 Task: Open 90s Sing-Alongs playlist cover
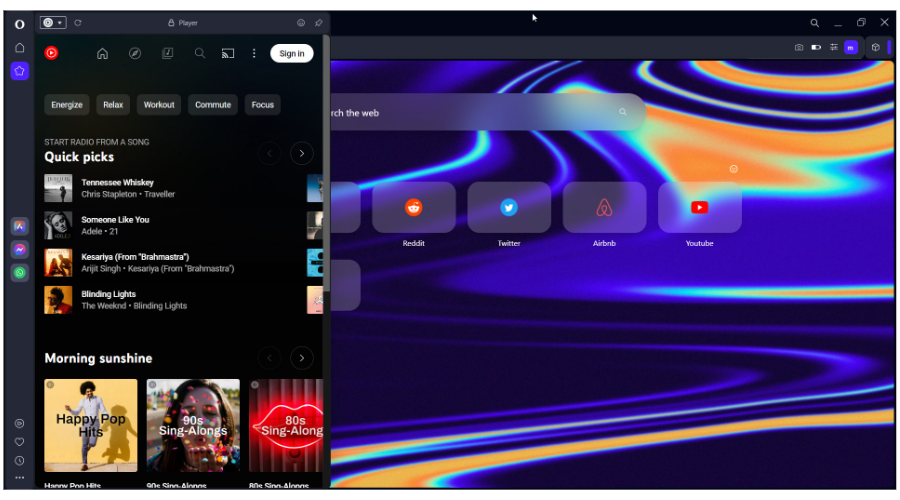(193, 425)
